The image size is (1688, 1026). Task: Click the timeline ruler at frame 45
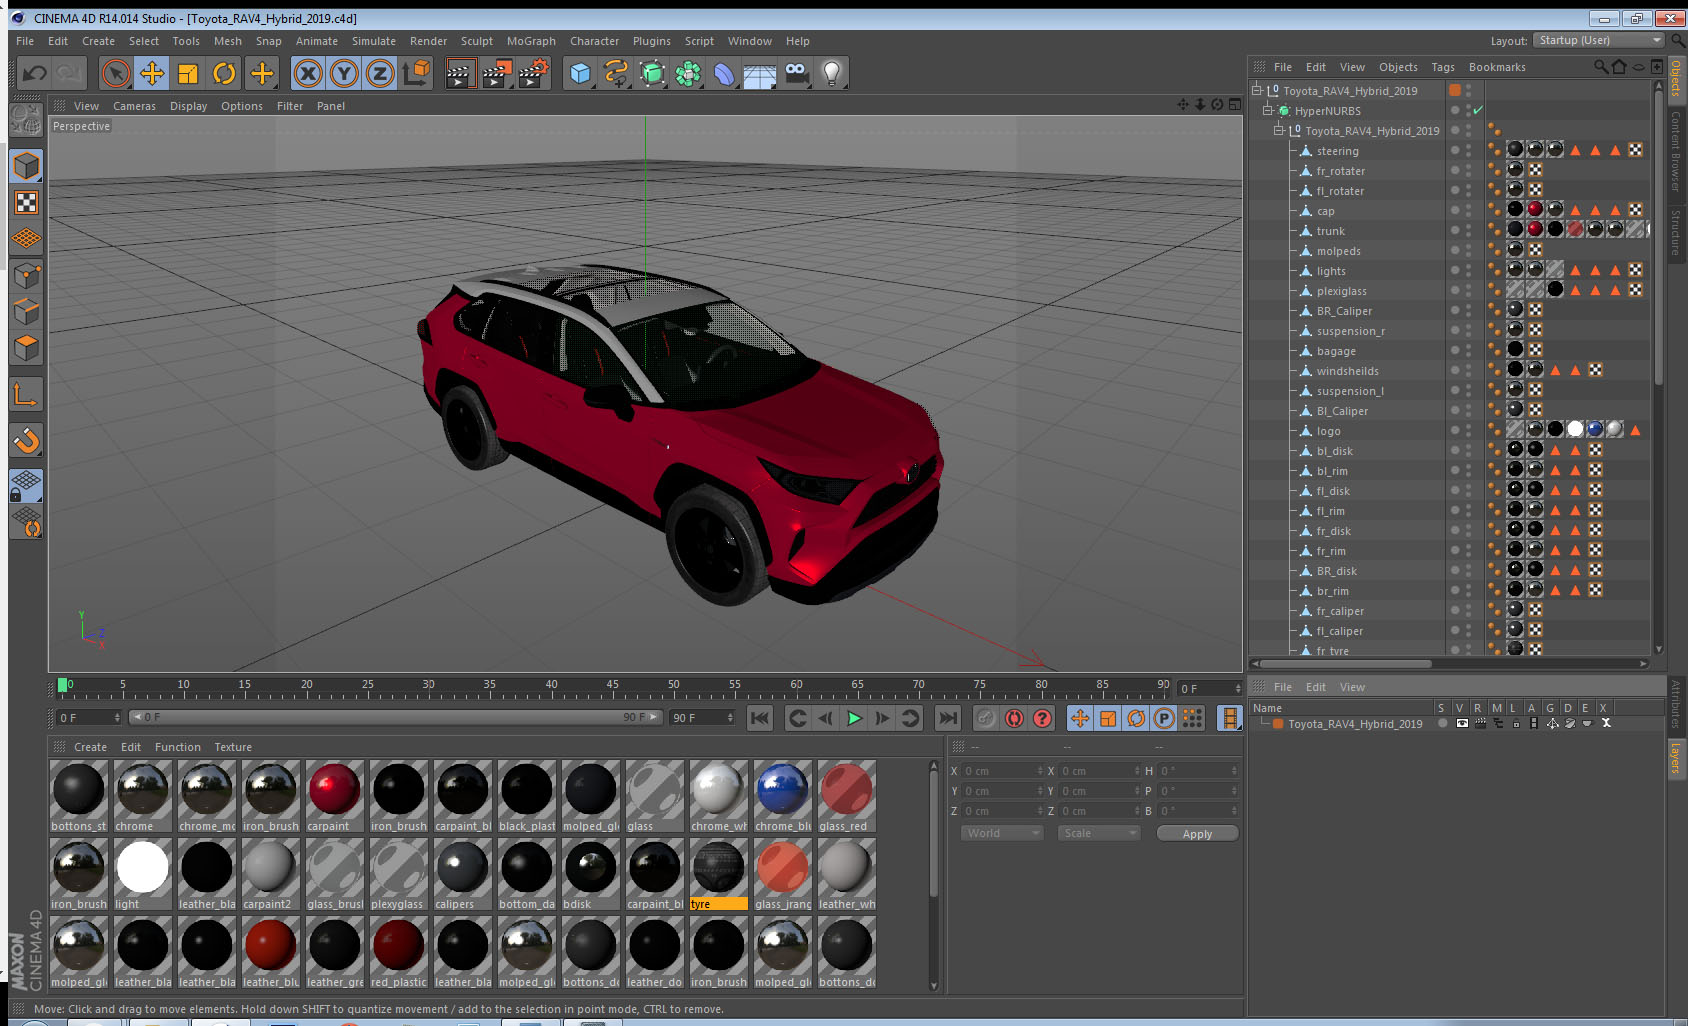(612, 688)
